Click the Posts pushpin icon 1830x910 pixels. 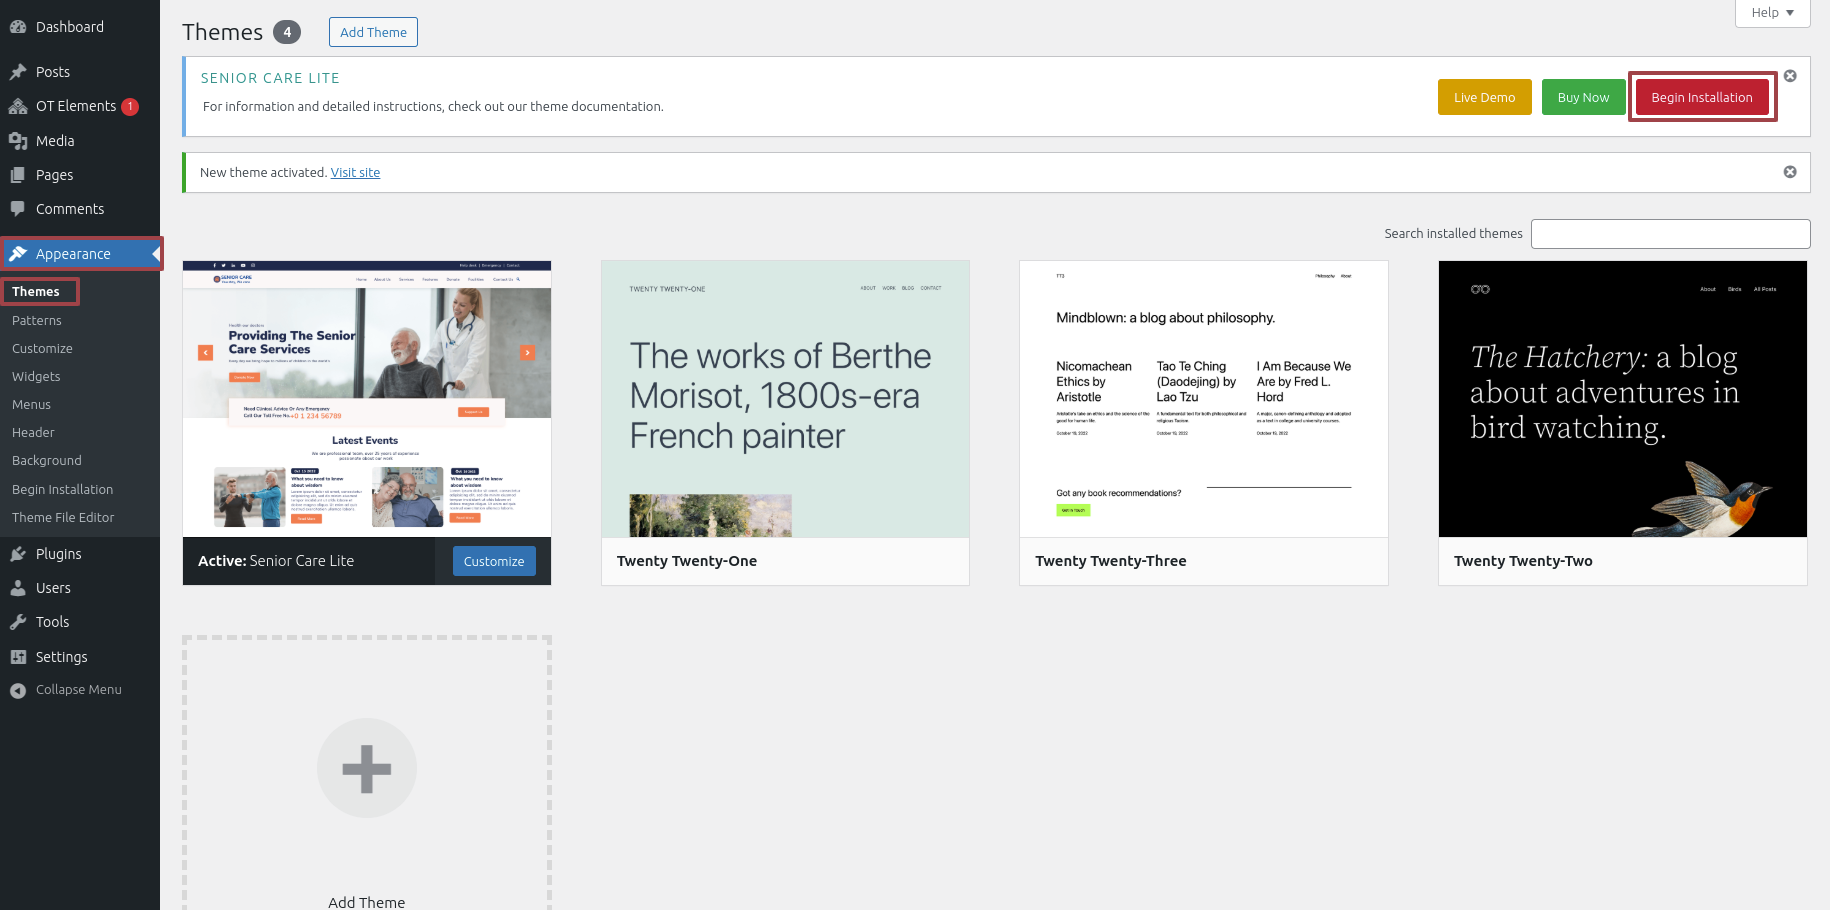pos(18,72)
